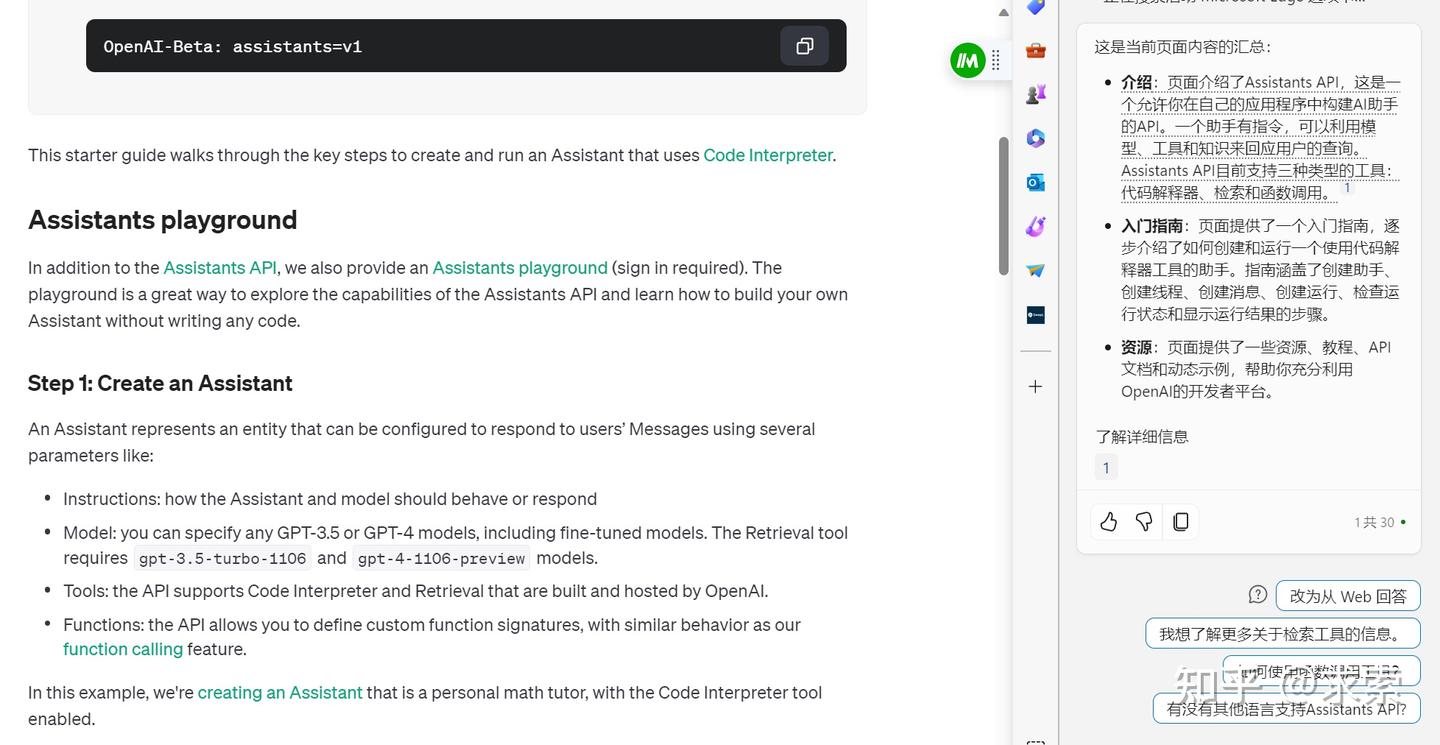1440x745 pixels.
Task: Click the green Immersive Translate floating icon
Action: click(x=967, y=61)
